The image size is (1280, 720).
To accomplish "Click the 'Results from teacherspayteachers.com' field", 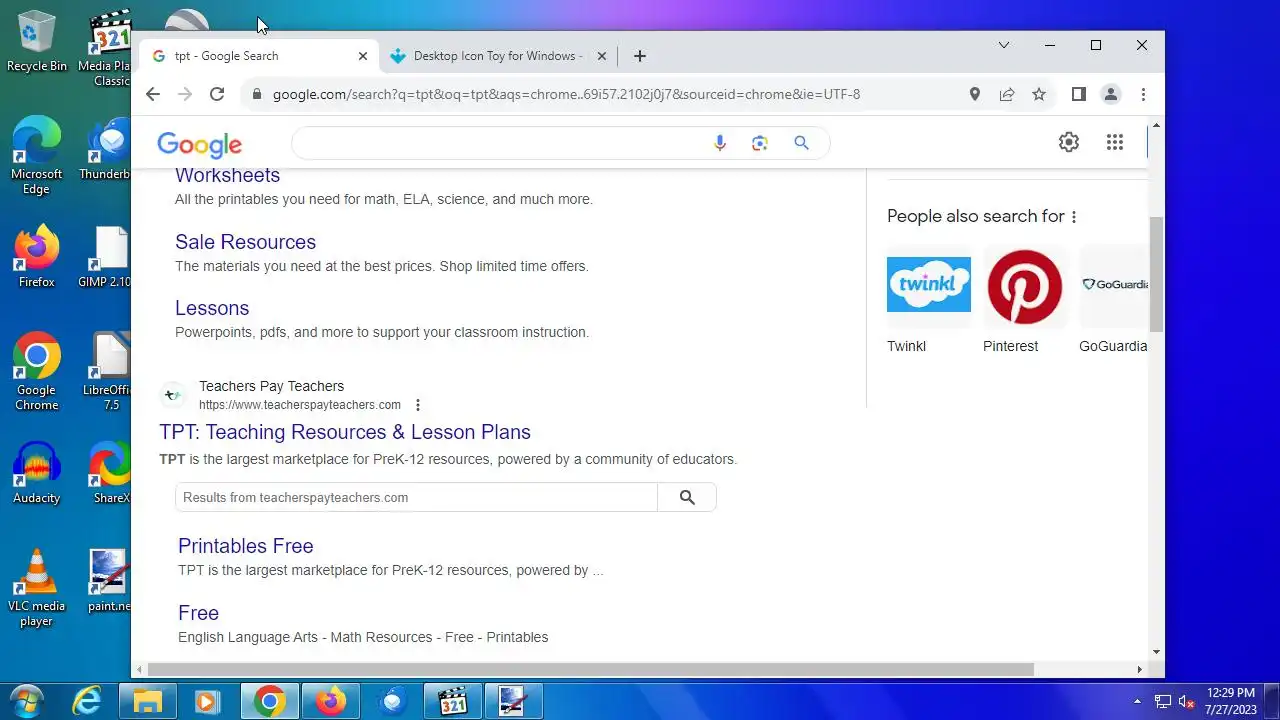I will point(416,497).
